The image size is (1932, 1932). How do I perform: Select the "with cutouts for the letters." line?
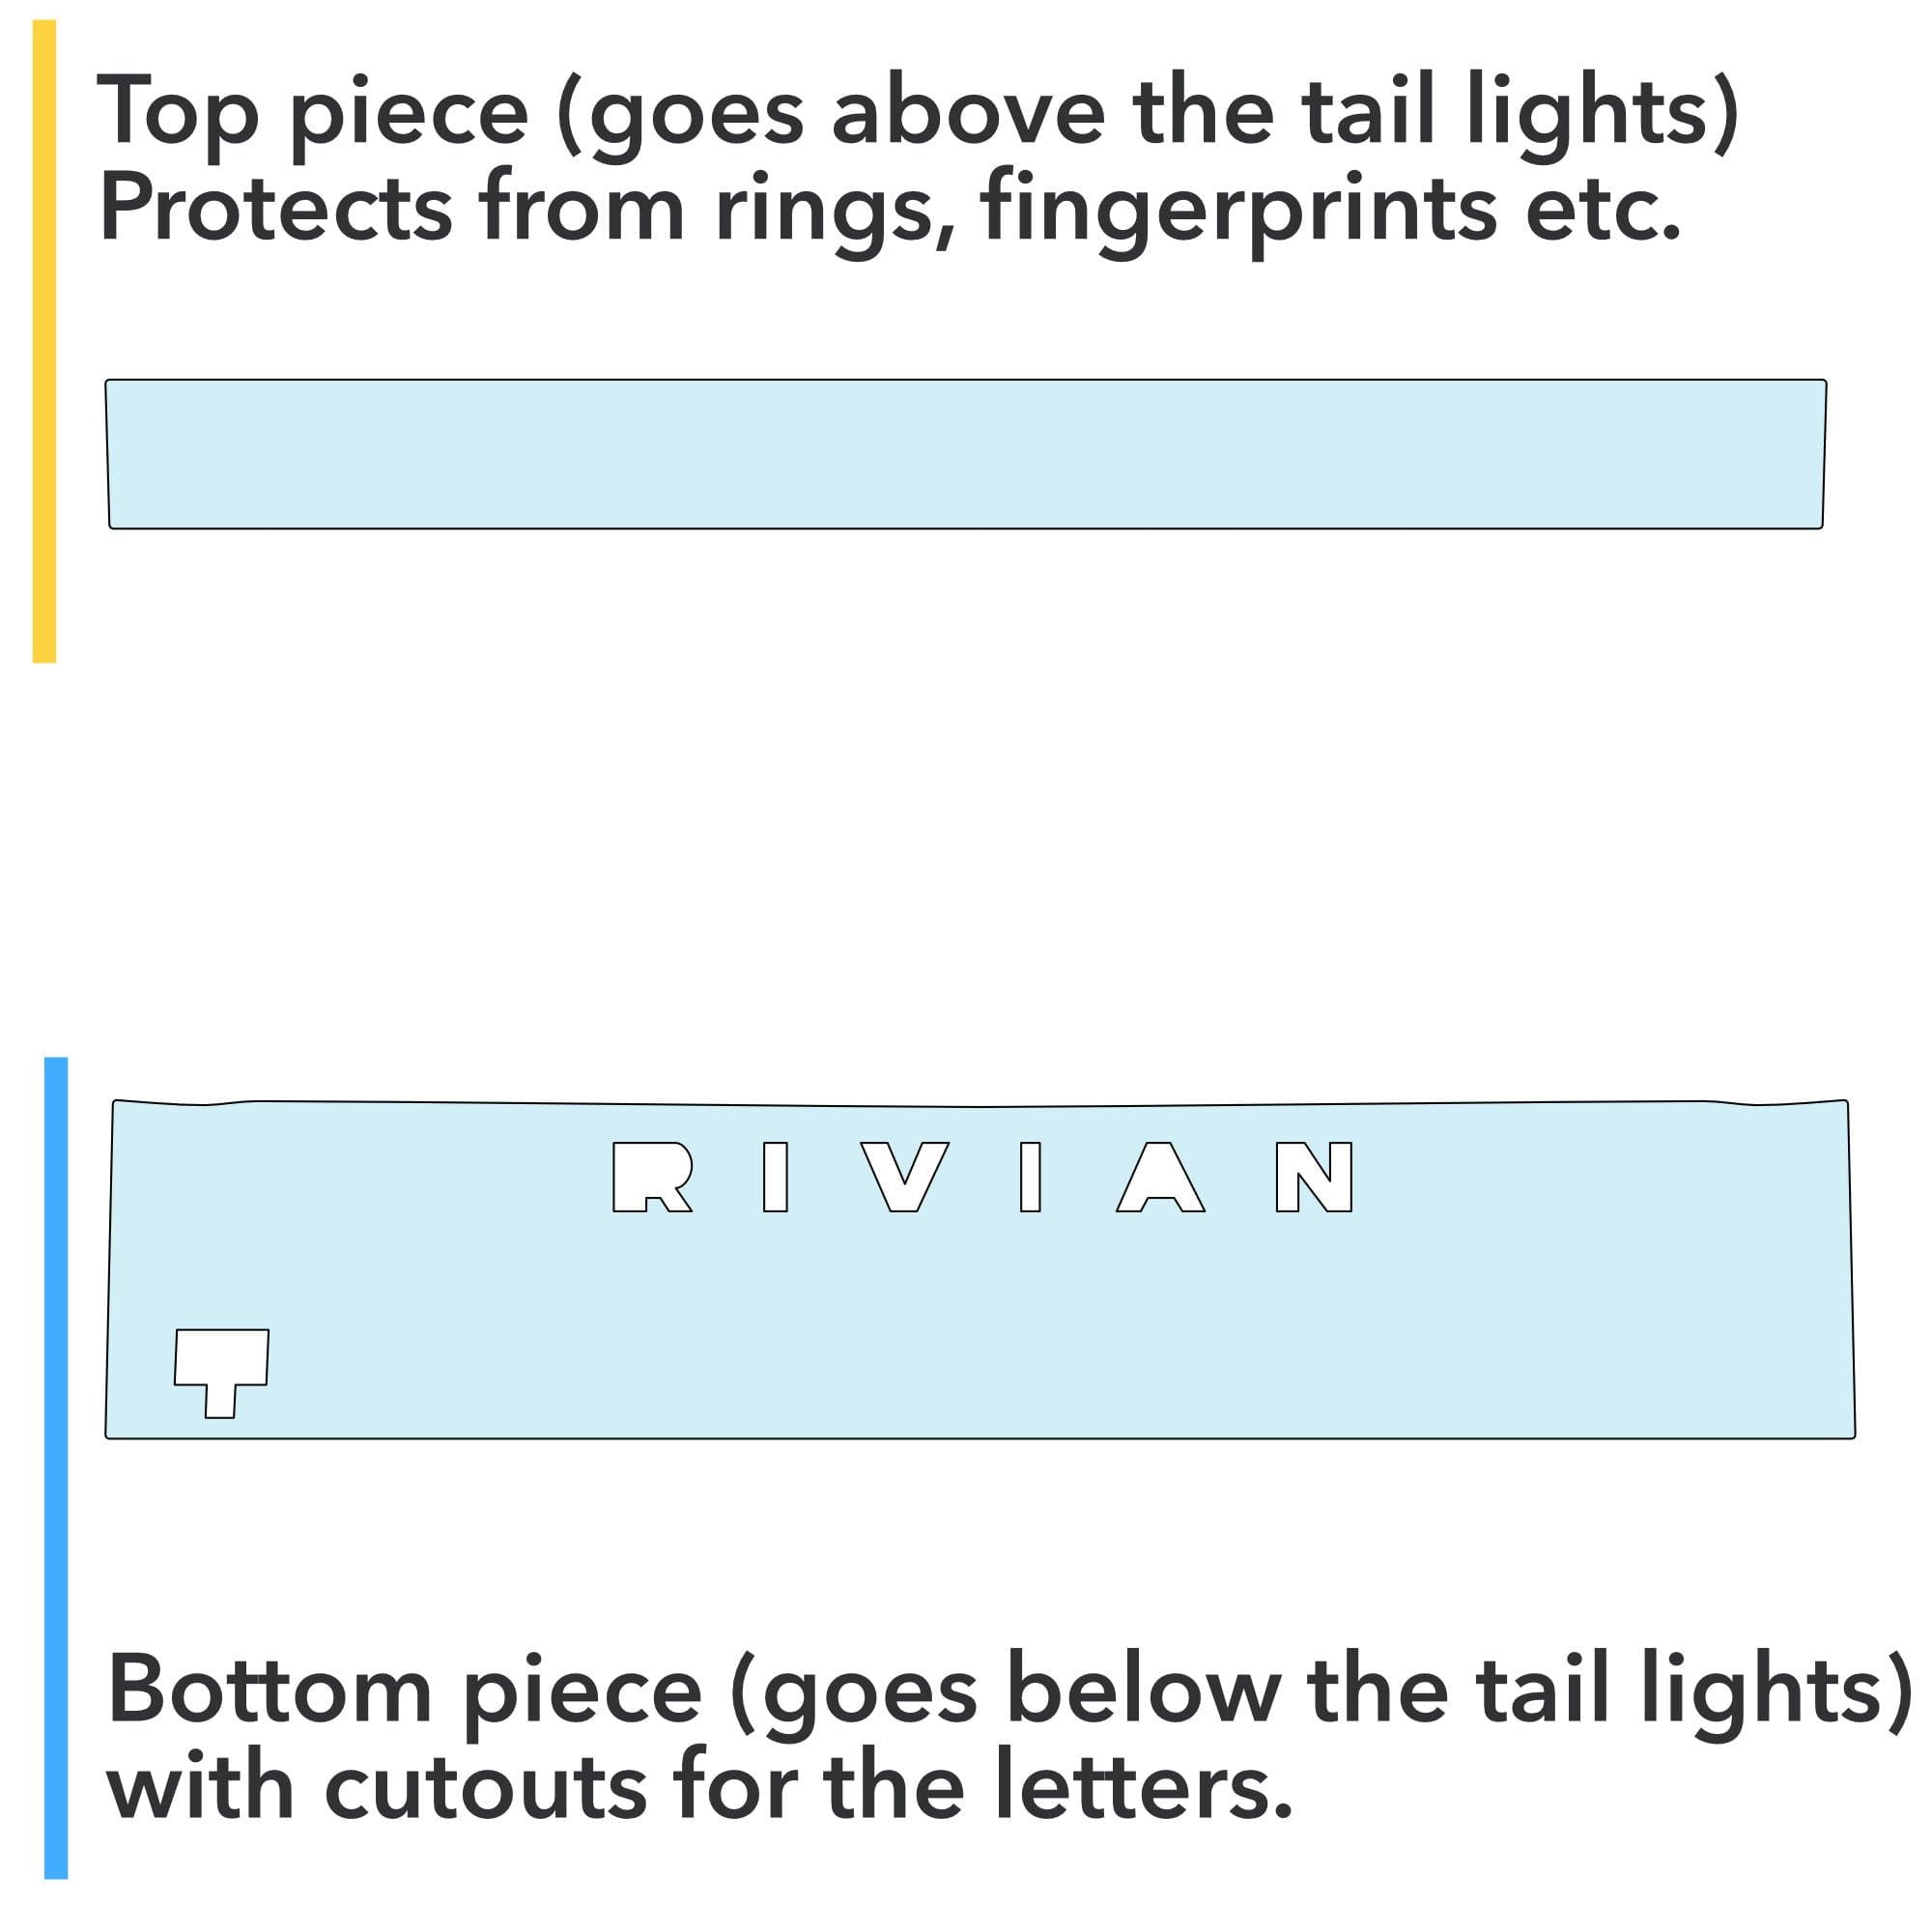[700, 1788]
